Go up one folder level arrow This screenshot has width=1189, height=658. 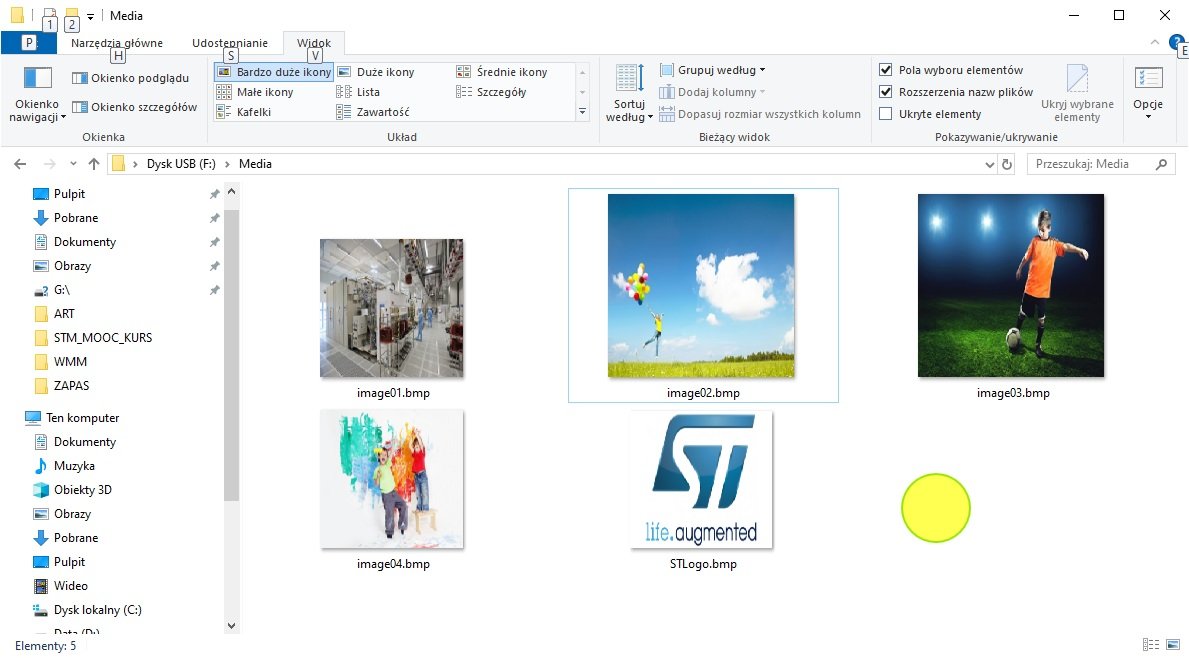click(93, 164)
